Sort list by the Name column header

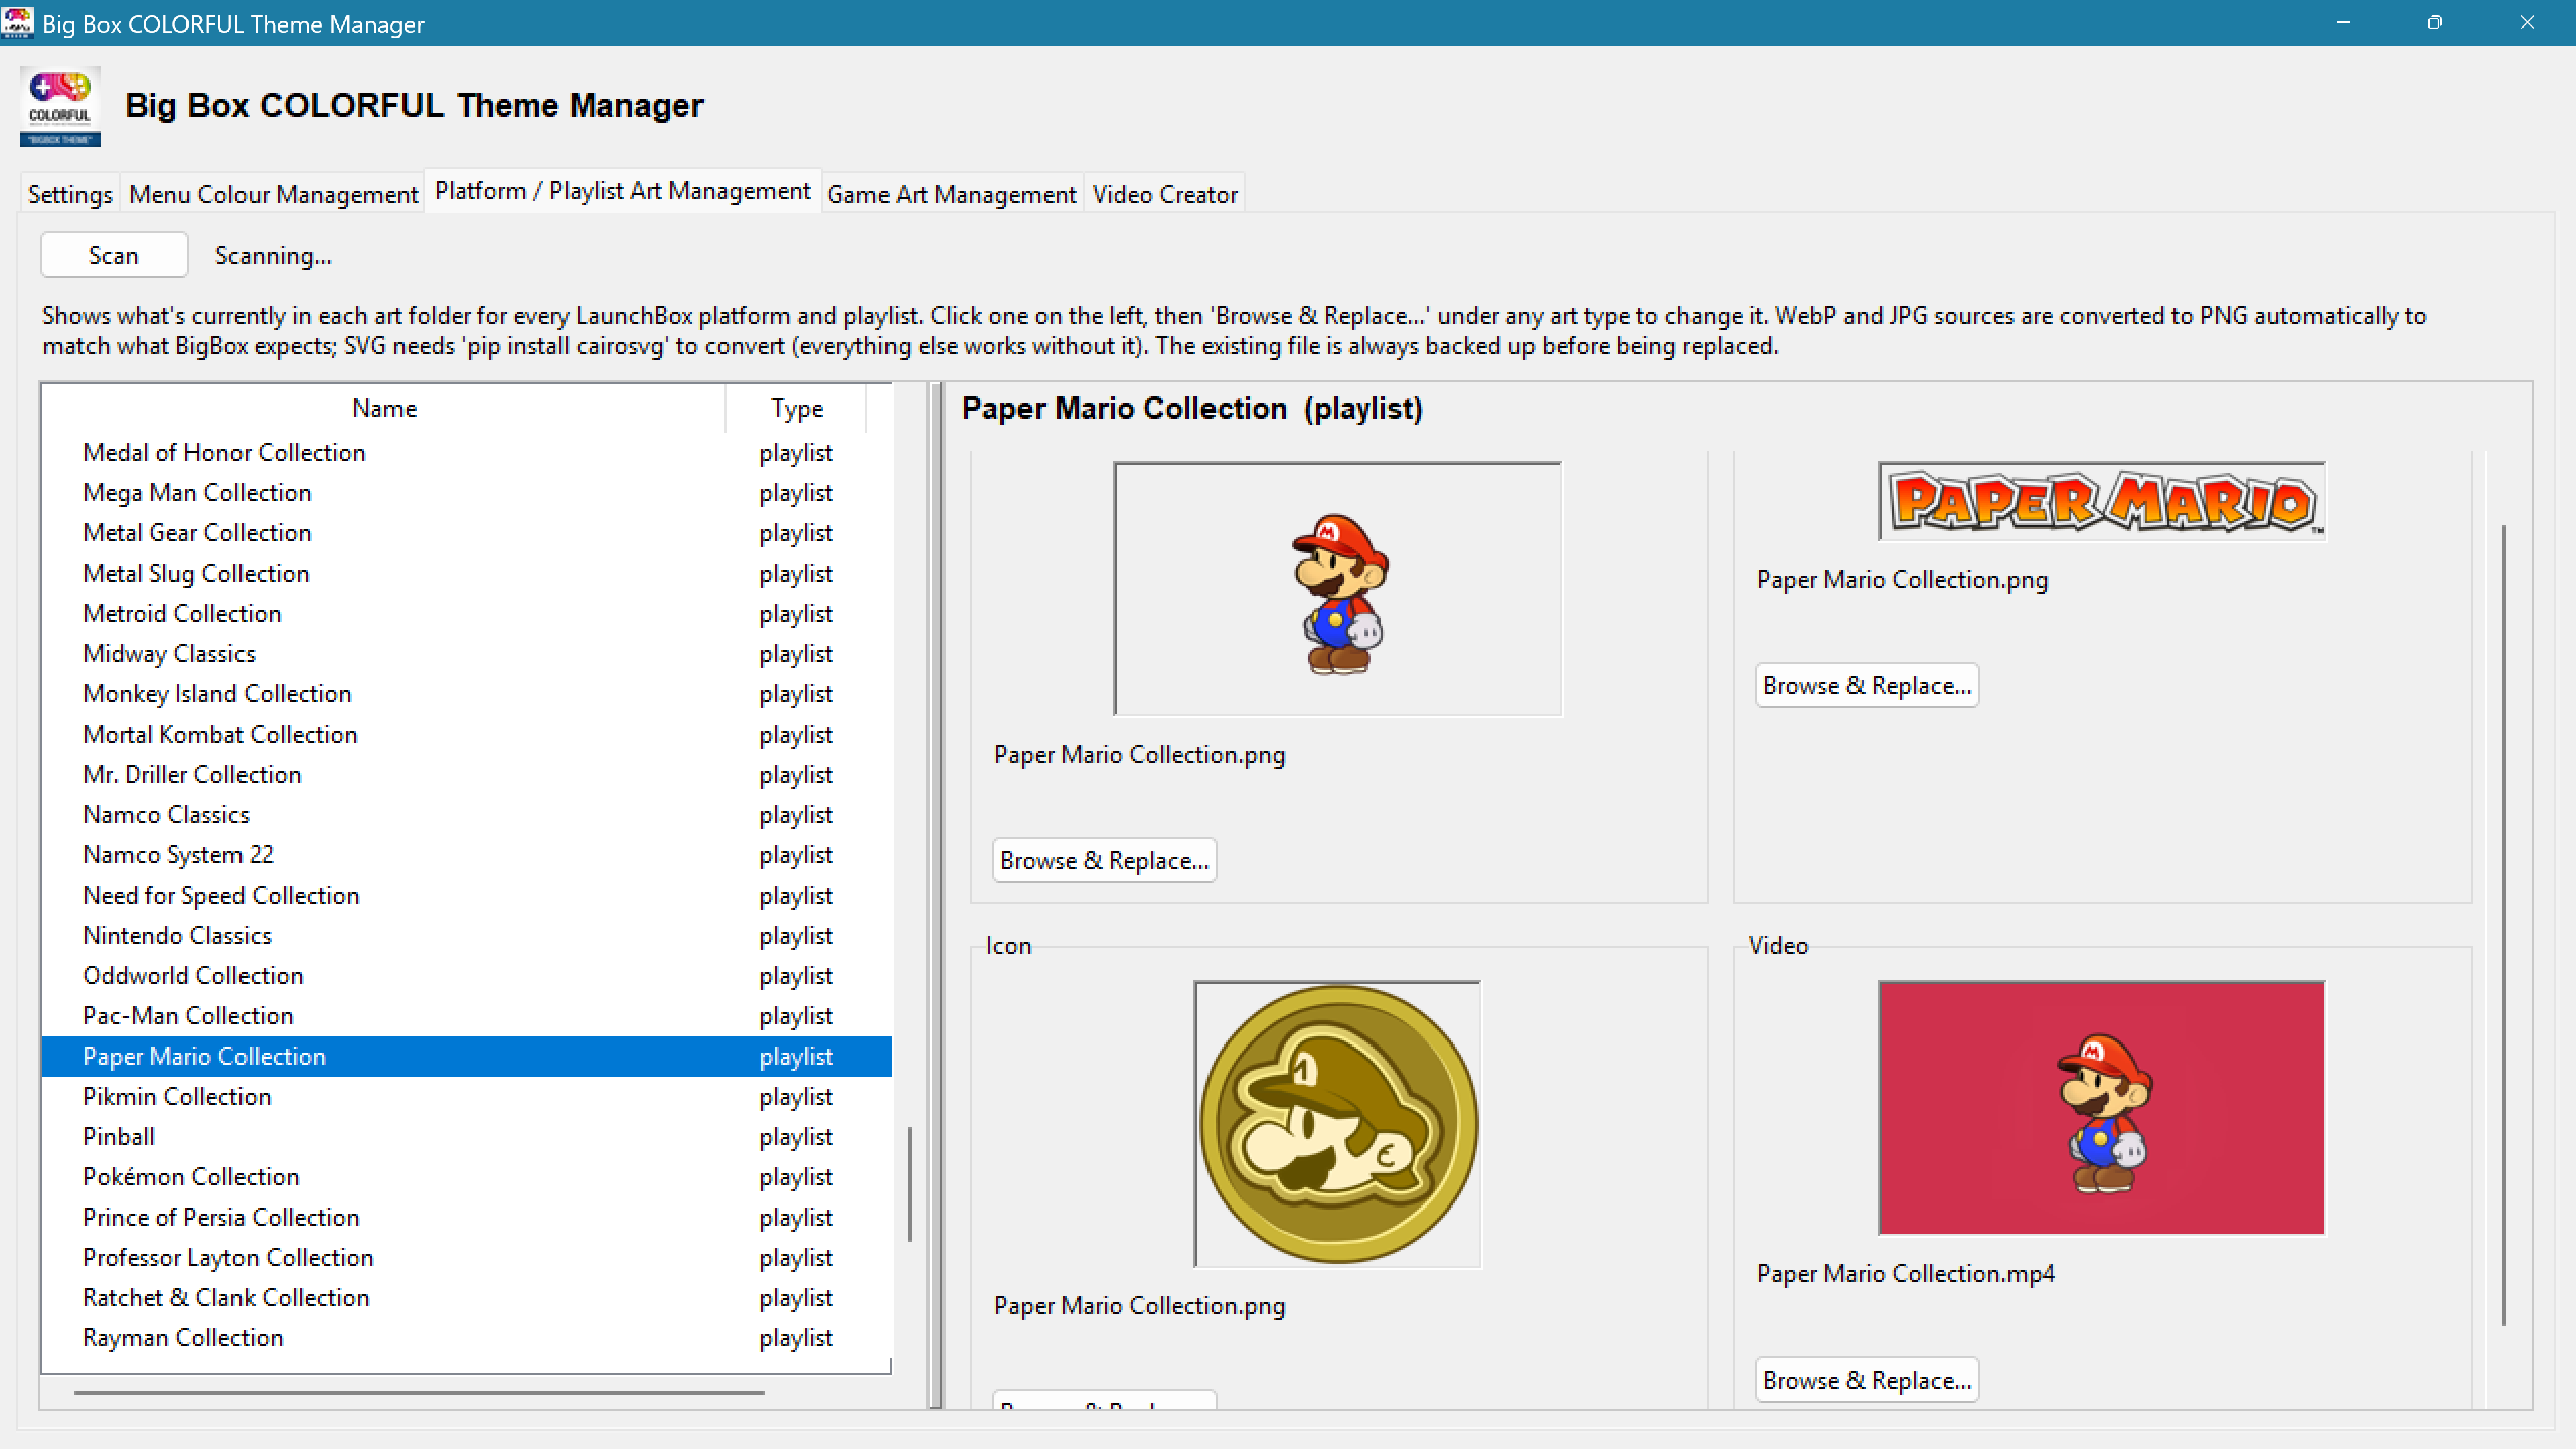tap(384, 408)
